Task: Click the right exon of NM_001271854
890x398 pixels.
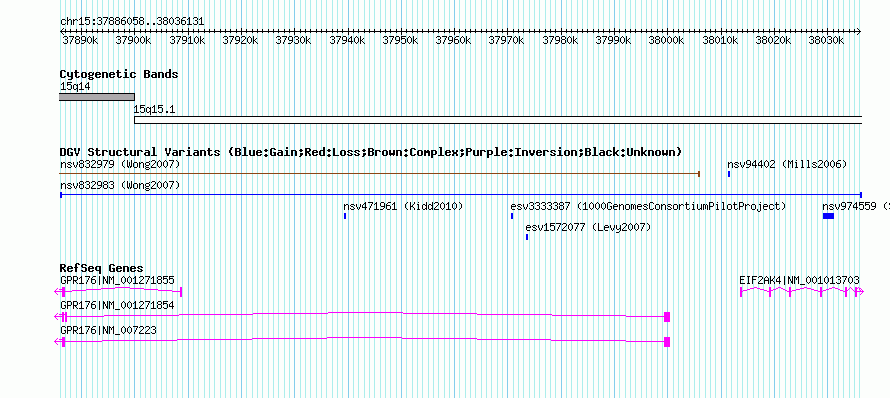Action: click(667, 317)
